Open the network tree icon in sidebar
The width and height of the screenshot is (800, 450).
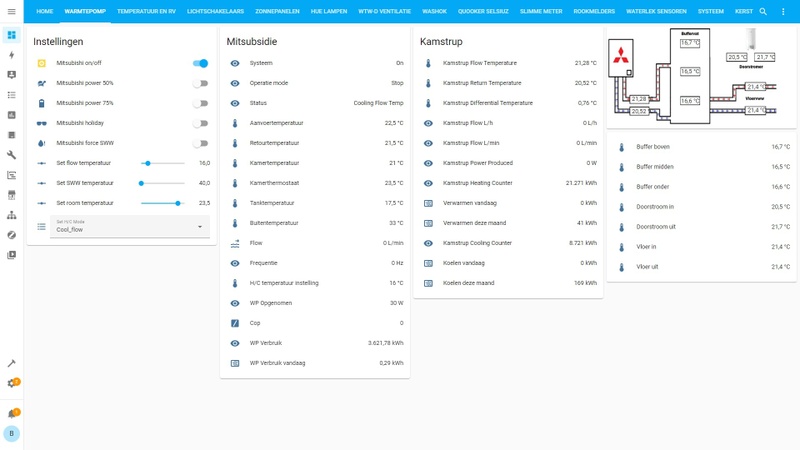click(12, 215)
